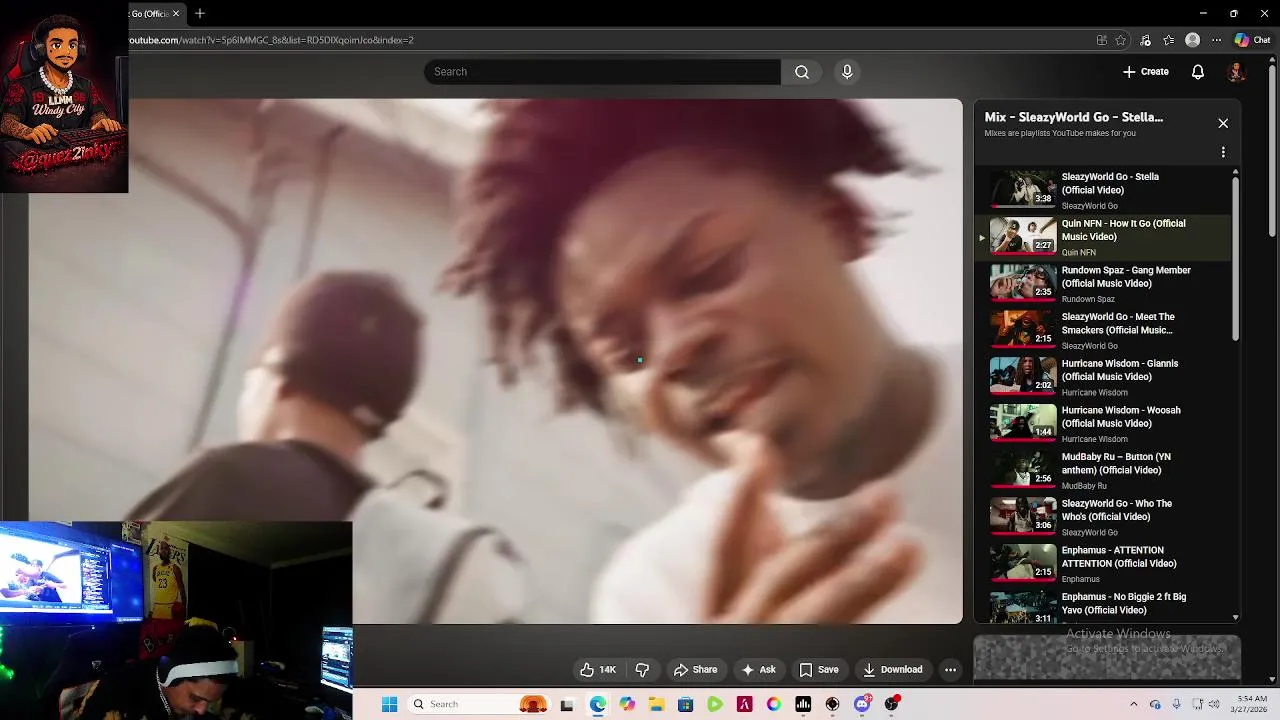
Task: Open the browser profile icon
Action: tap(1192, 40)
